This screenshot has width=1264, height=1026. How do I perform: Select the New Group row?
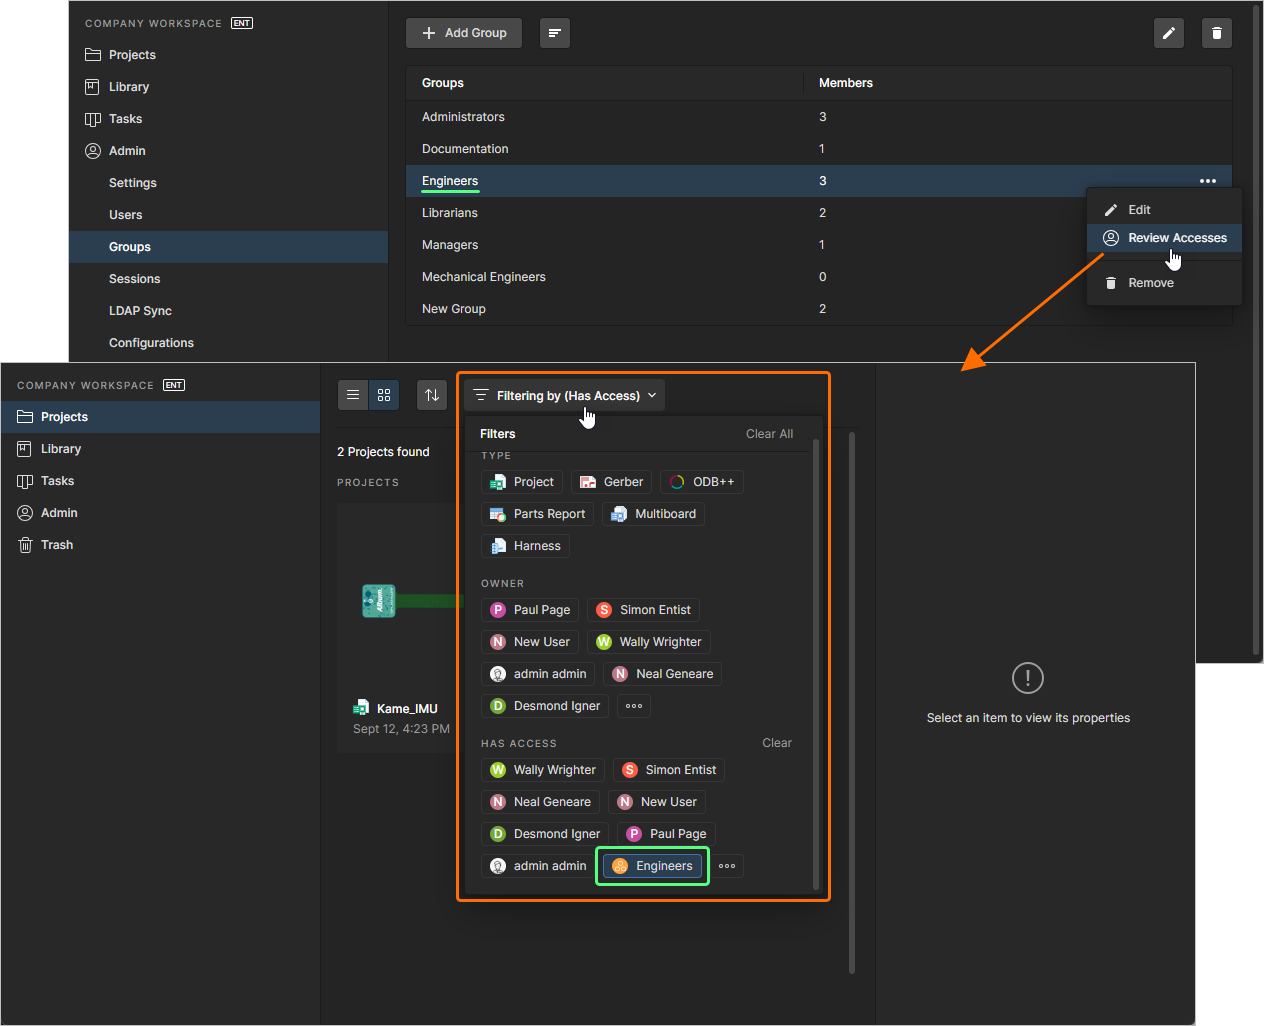819,309
